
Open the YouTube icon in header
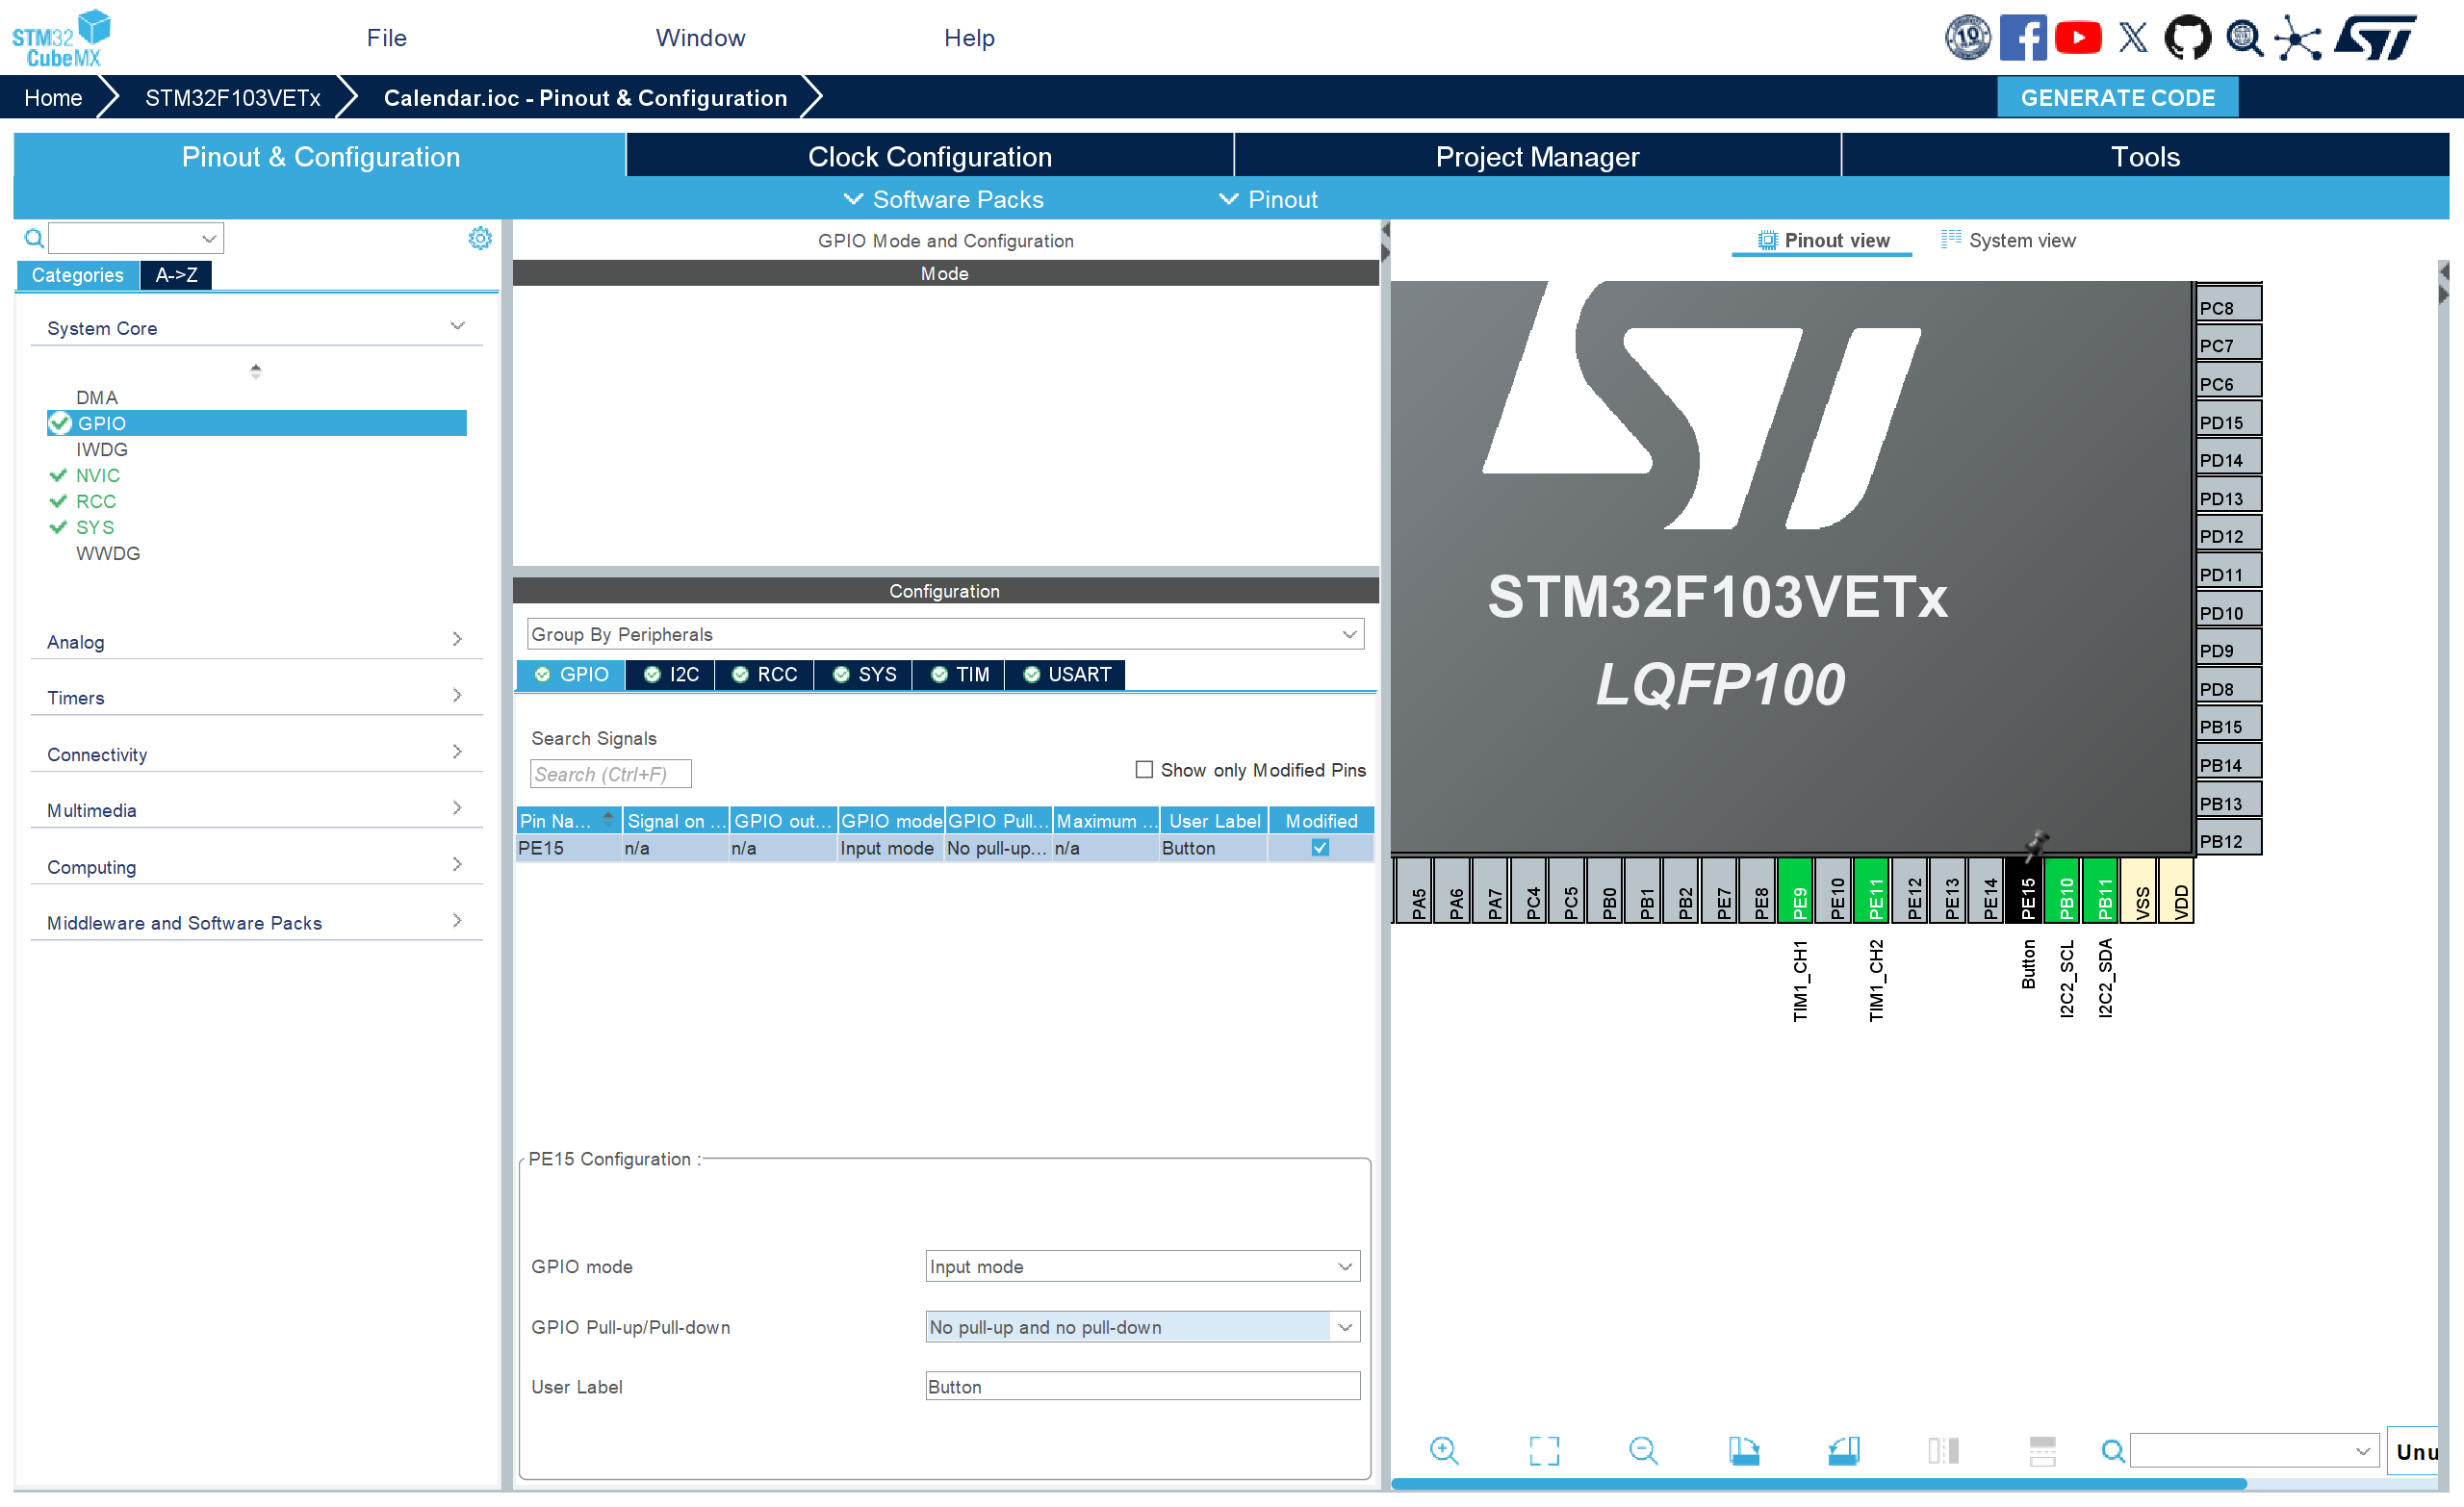click(2078, 38)
